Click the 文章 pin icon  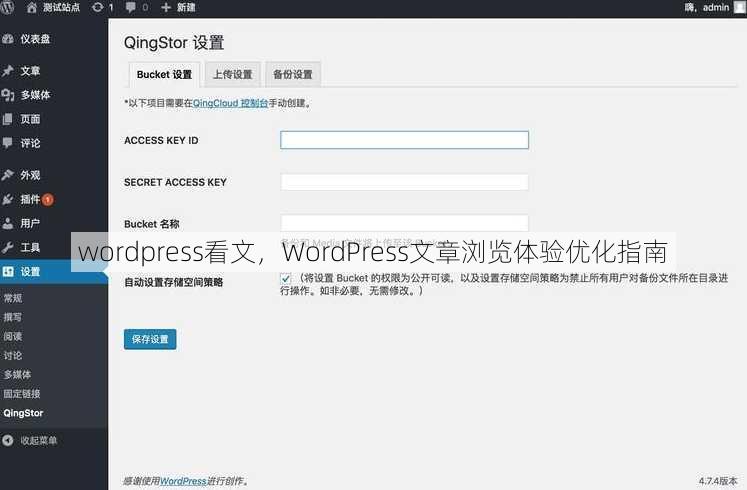coord(8,71)
